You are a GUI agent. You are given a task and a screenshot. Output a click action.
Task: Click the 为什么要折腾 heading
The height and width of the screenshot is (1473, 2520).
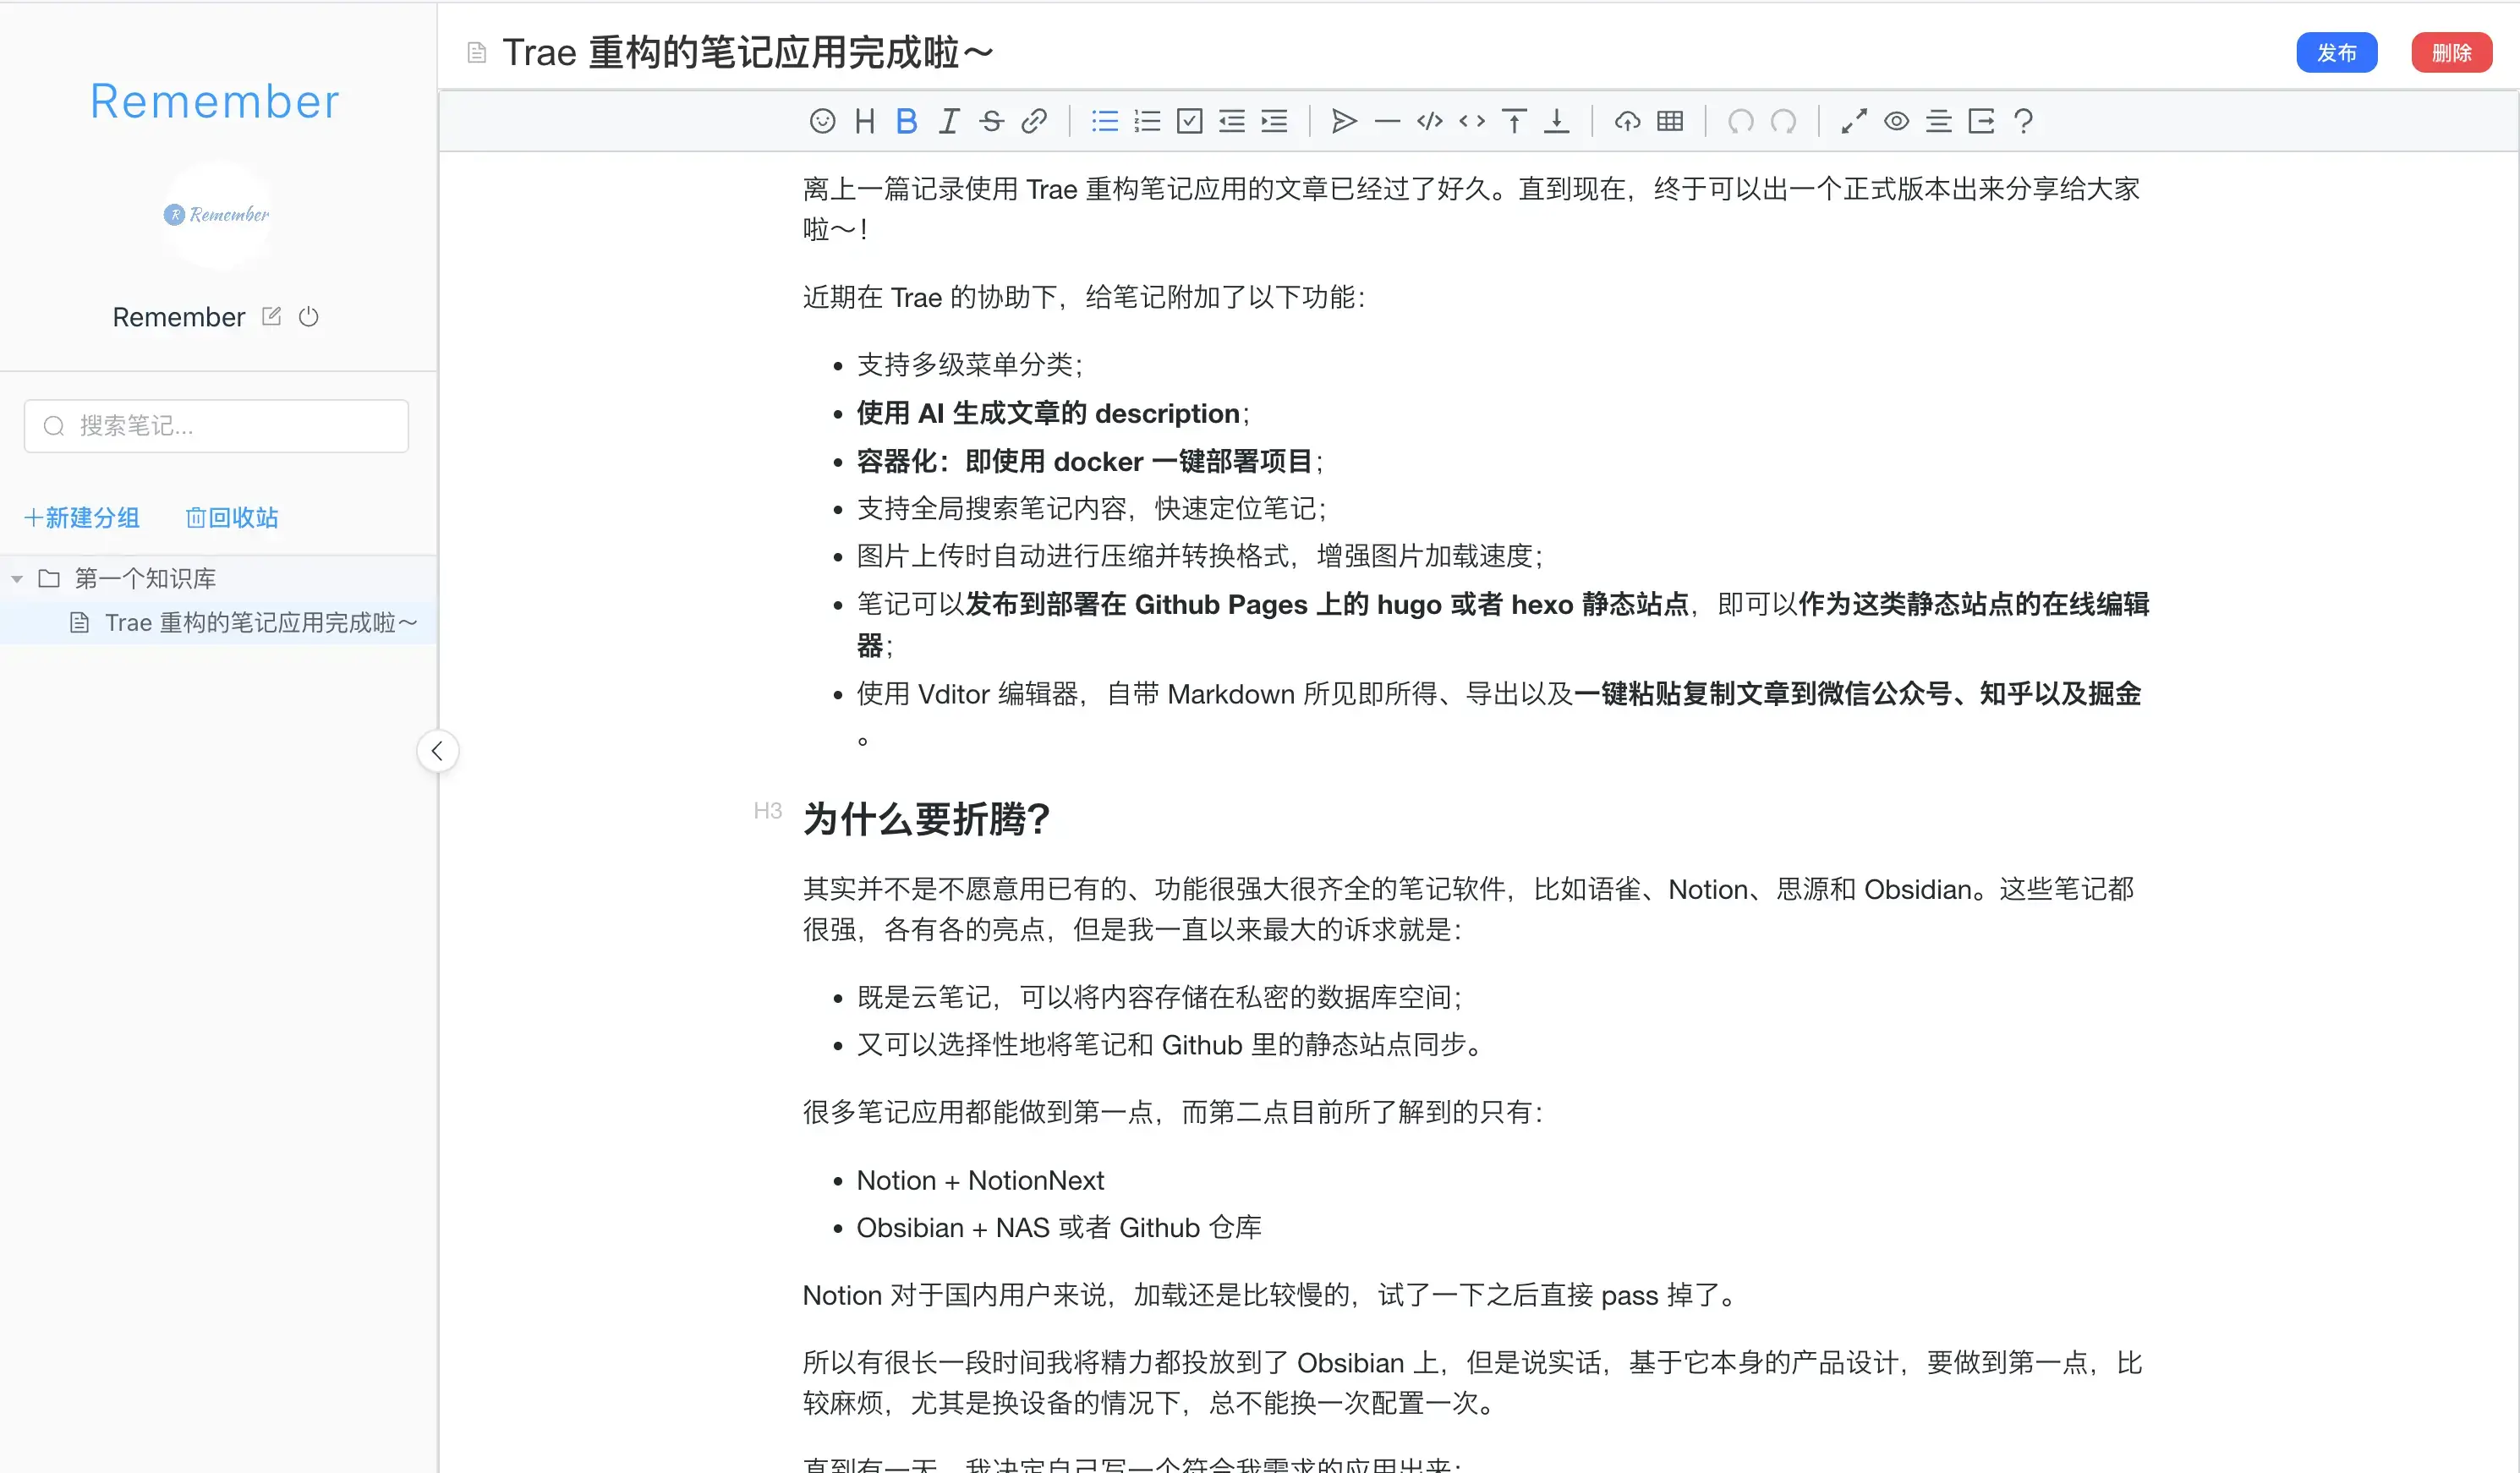[x=926, y=819]
